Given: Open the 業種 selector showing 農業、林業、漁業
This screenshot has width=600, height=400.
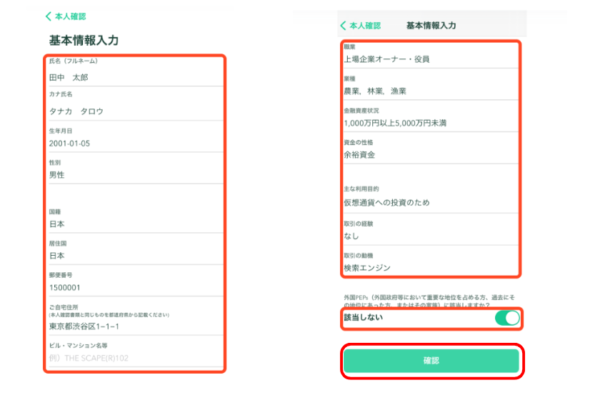Looking at the screenshot, I should 430,92.
